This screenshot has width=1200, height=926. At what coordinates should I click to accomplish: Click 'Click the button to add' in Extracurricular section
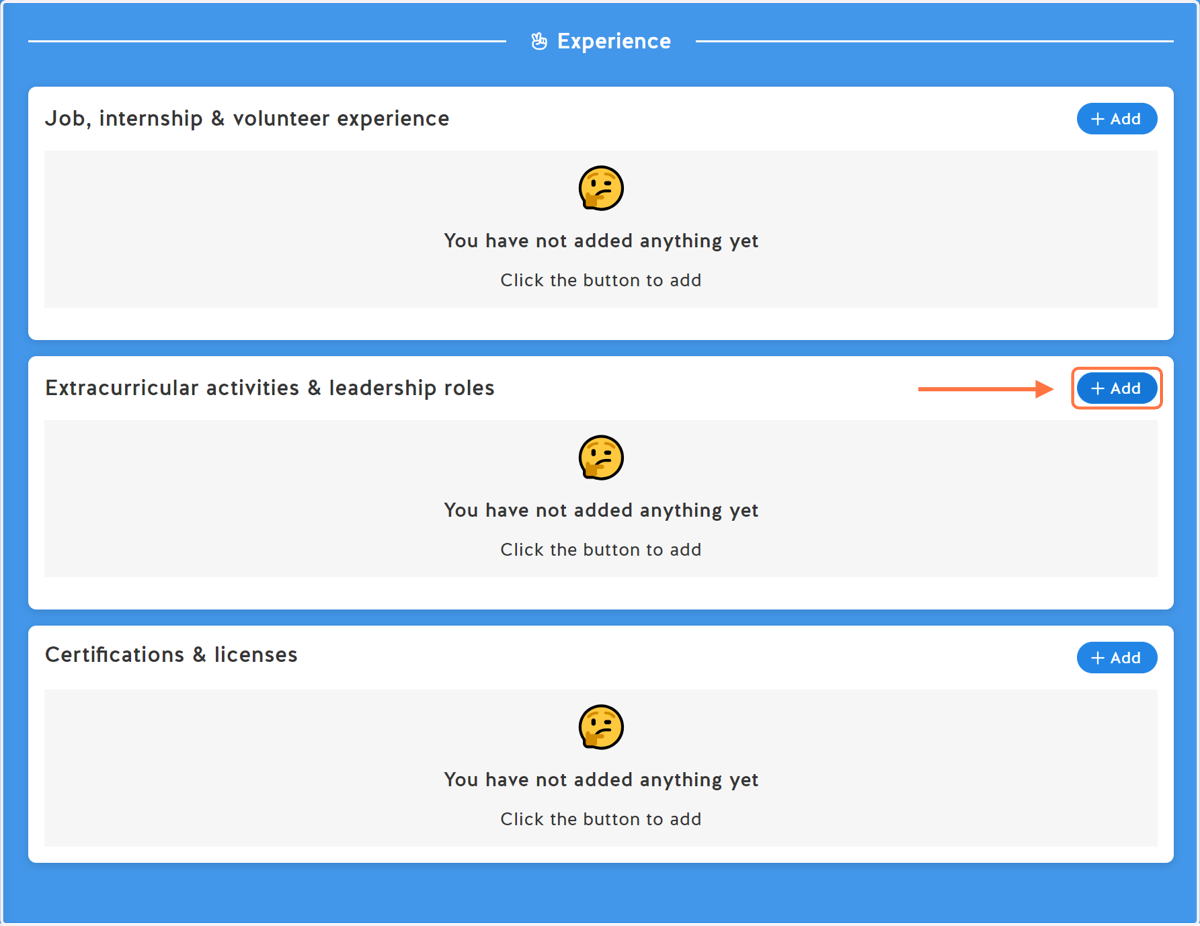tap(601, 549)
